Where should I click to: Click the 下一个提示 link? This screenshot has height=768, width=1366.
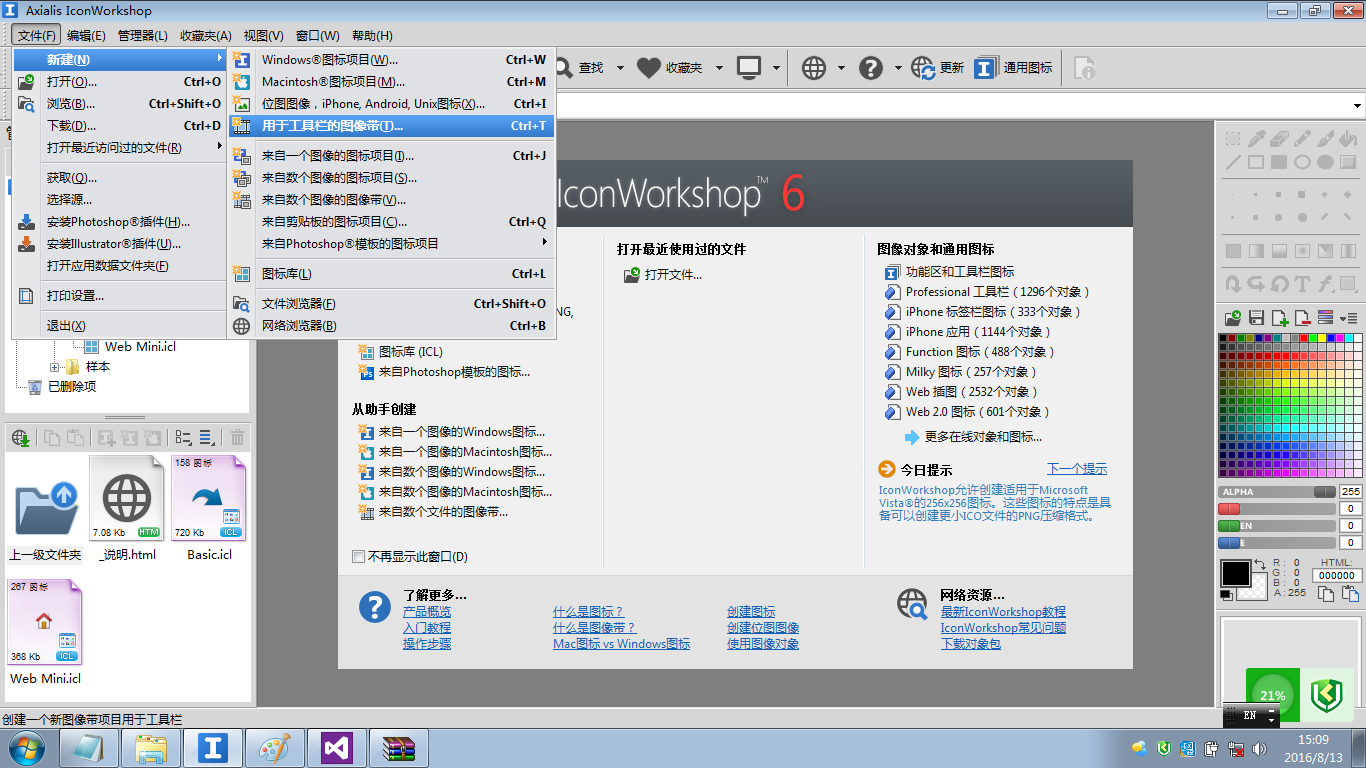(x=1077, y=469)
